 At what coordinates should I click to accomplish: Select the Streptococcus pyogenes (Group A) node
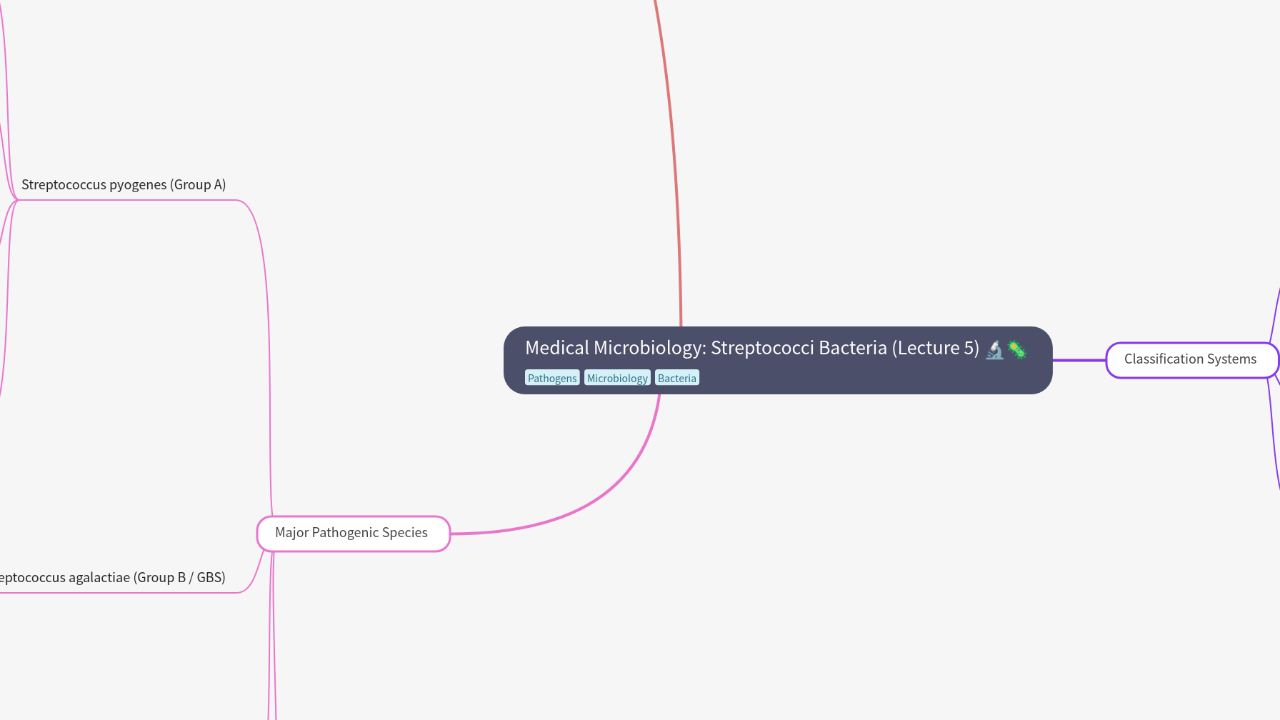coord(124,184)
